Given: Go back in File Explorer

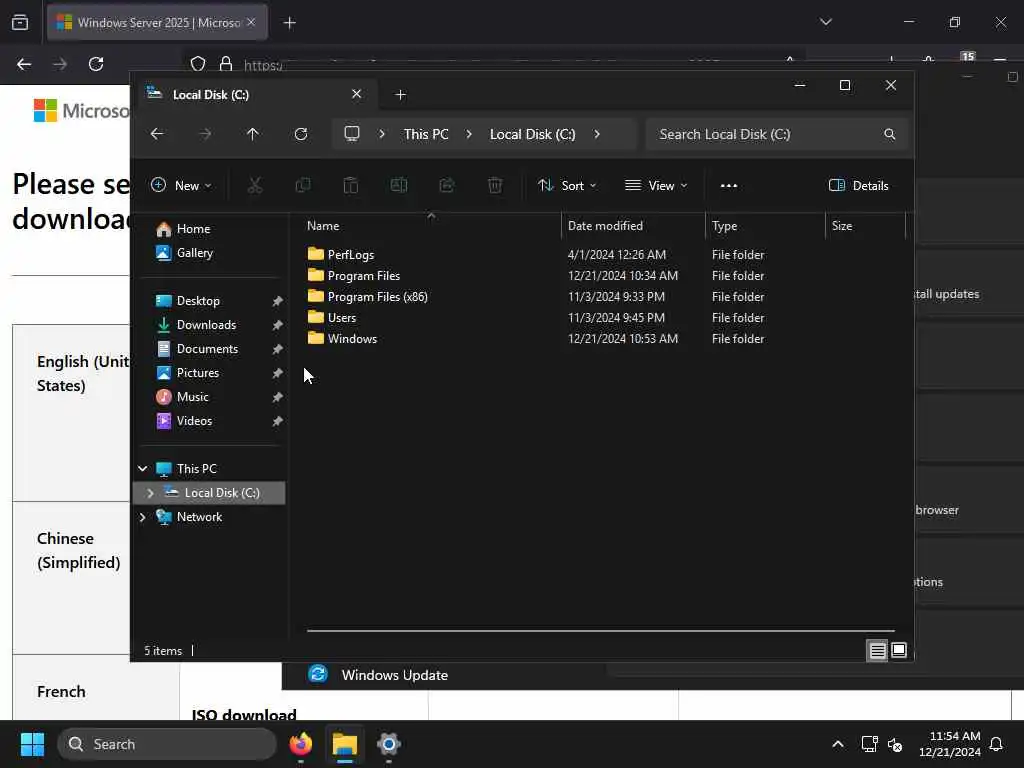Looking at the screenshot, I should tap(157, 134).
